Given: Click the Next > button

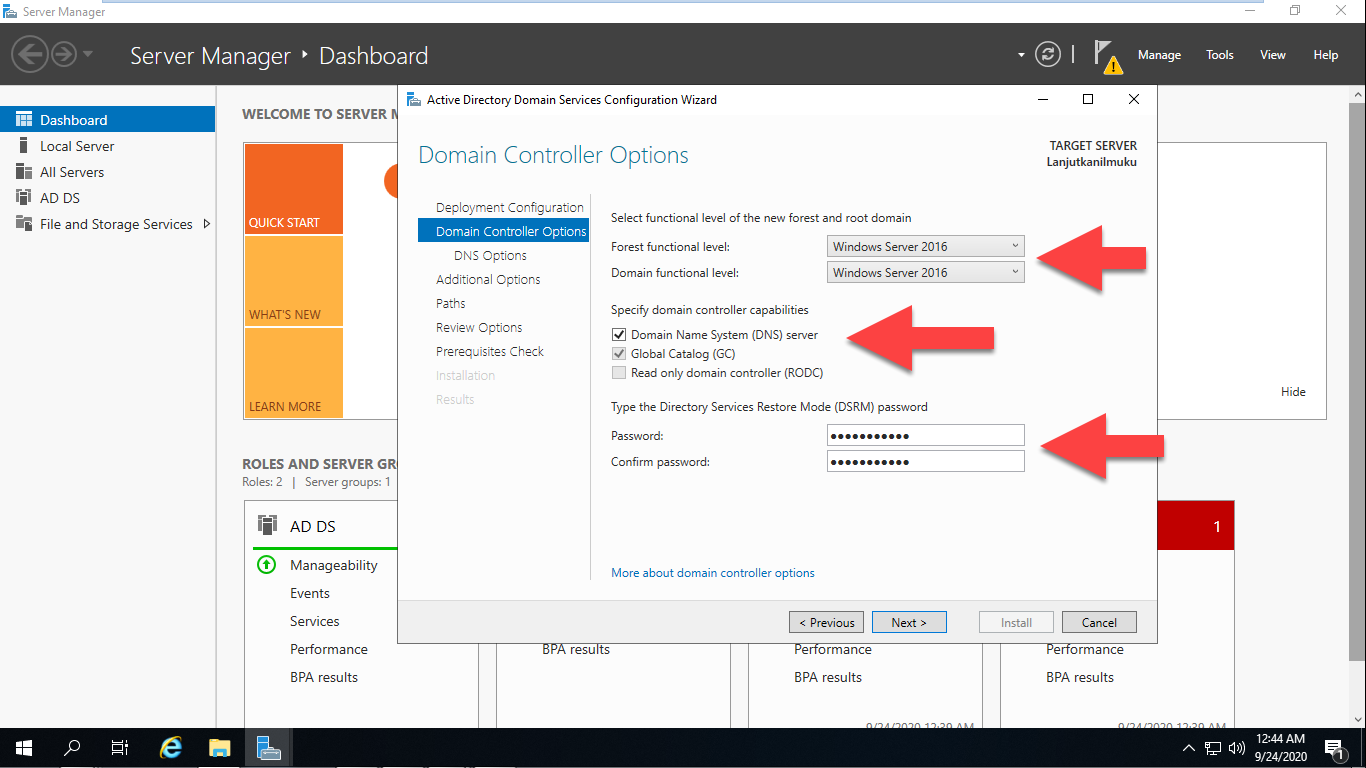Looking at the screenshot, I should 909,622.
